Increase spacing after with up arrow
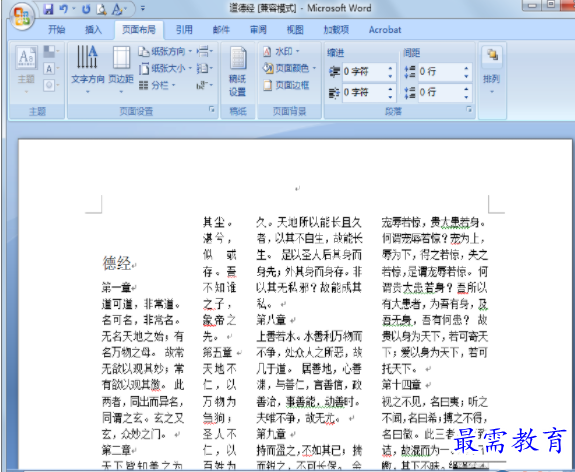 466,88
